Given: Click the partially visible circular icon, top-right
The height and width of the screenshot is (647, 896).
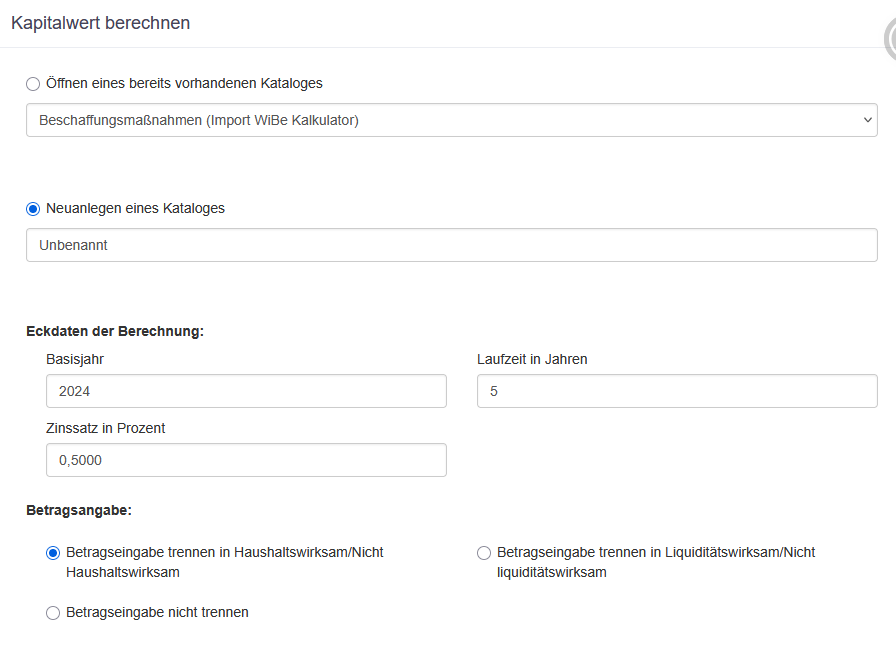Looking at the screenshot, I should coord(890,40).
